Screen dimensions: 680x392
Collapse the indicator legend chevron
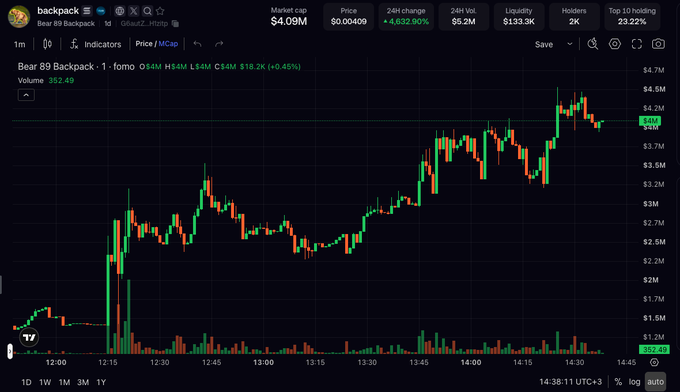26,95
